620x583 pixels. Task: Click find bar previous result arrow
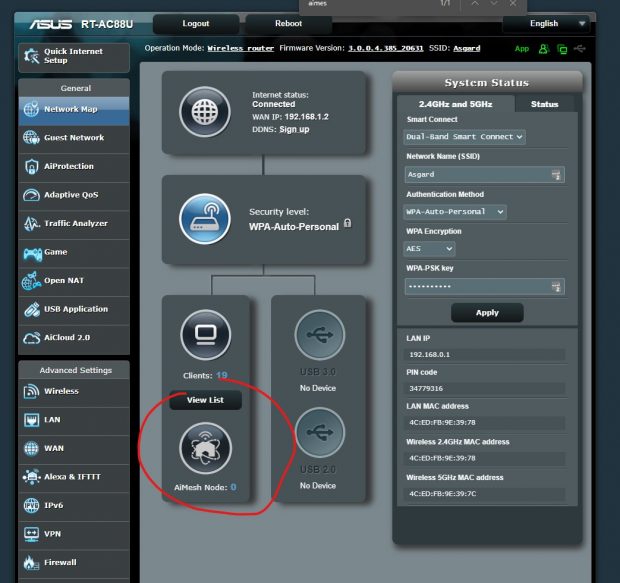(475, 4)
